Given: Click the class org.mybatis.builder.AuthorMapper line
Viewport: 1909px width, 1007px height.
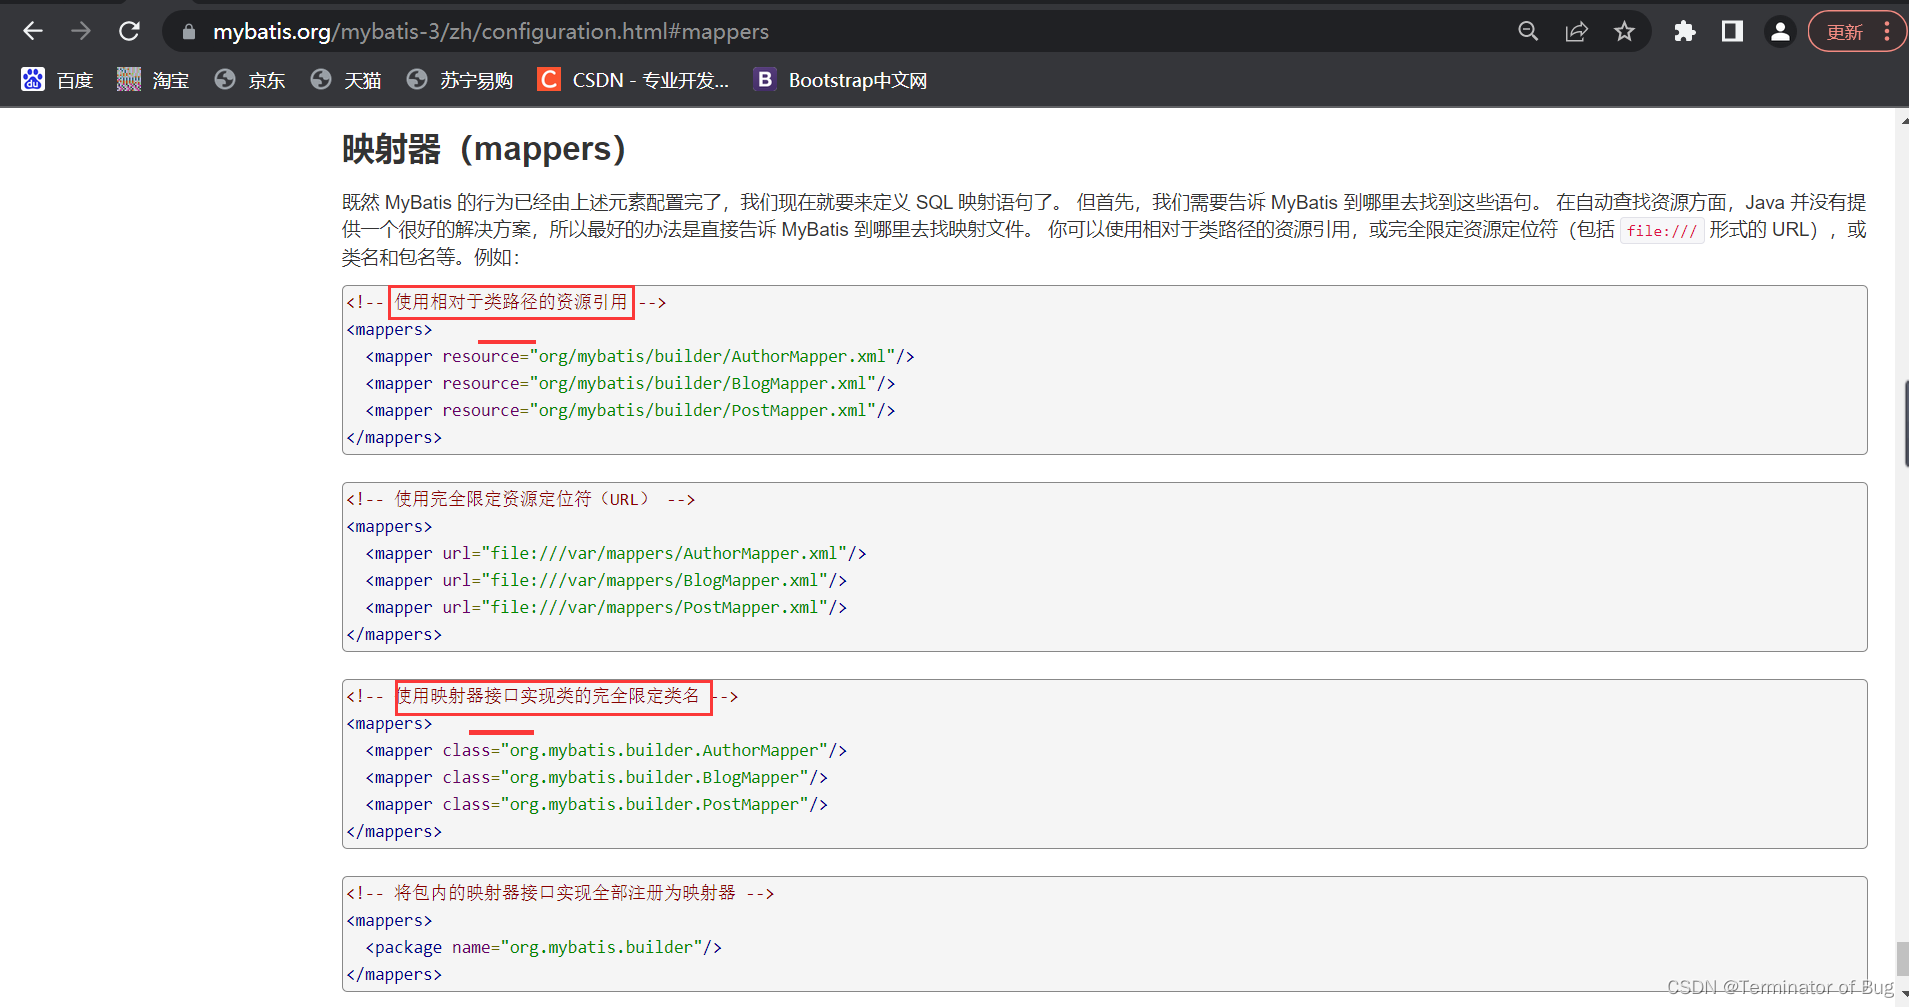Looking at the screenshot, I should pos(606,750).
